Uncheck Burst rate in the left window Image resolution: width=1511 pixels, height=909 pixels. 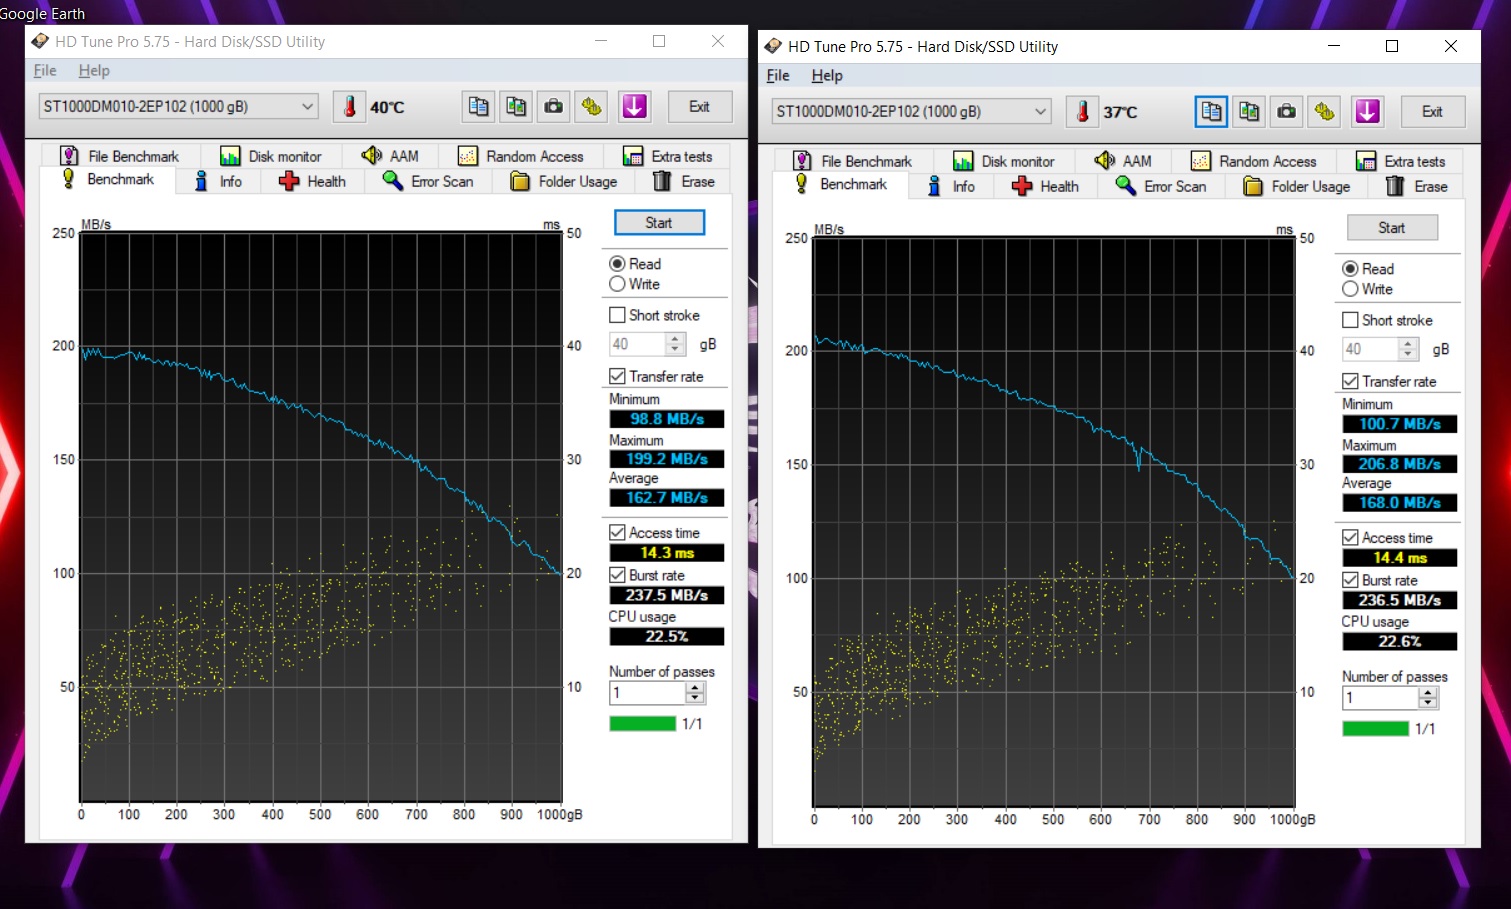coord(617,575)
